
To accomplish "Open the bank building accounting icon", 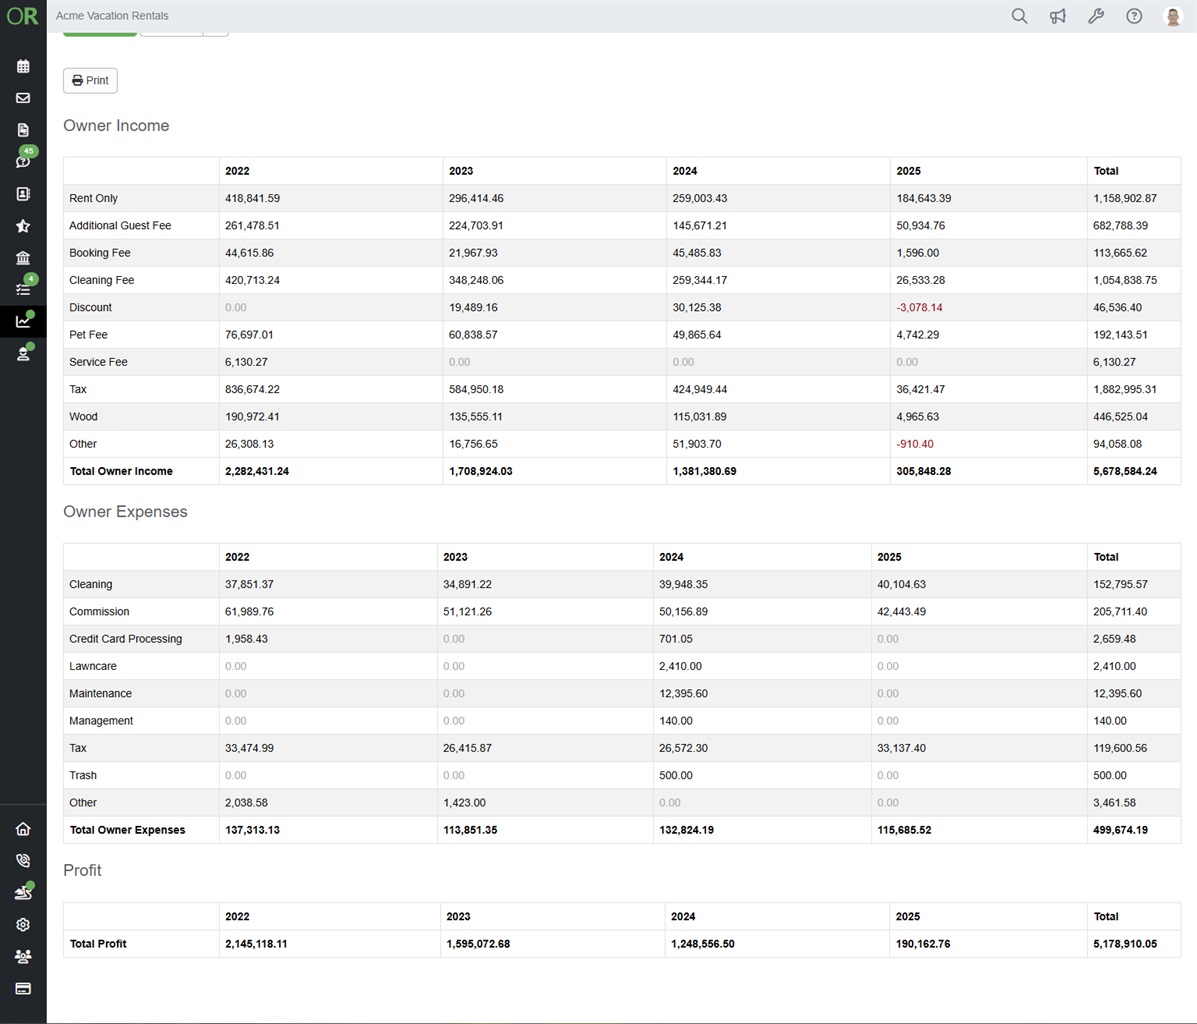I will tap(23, 258).
